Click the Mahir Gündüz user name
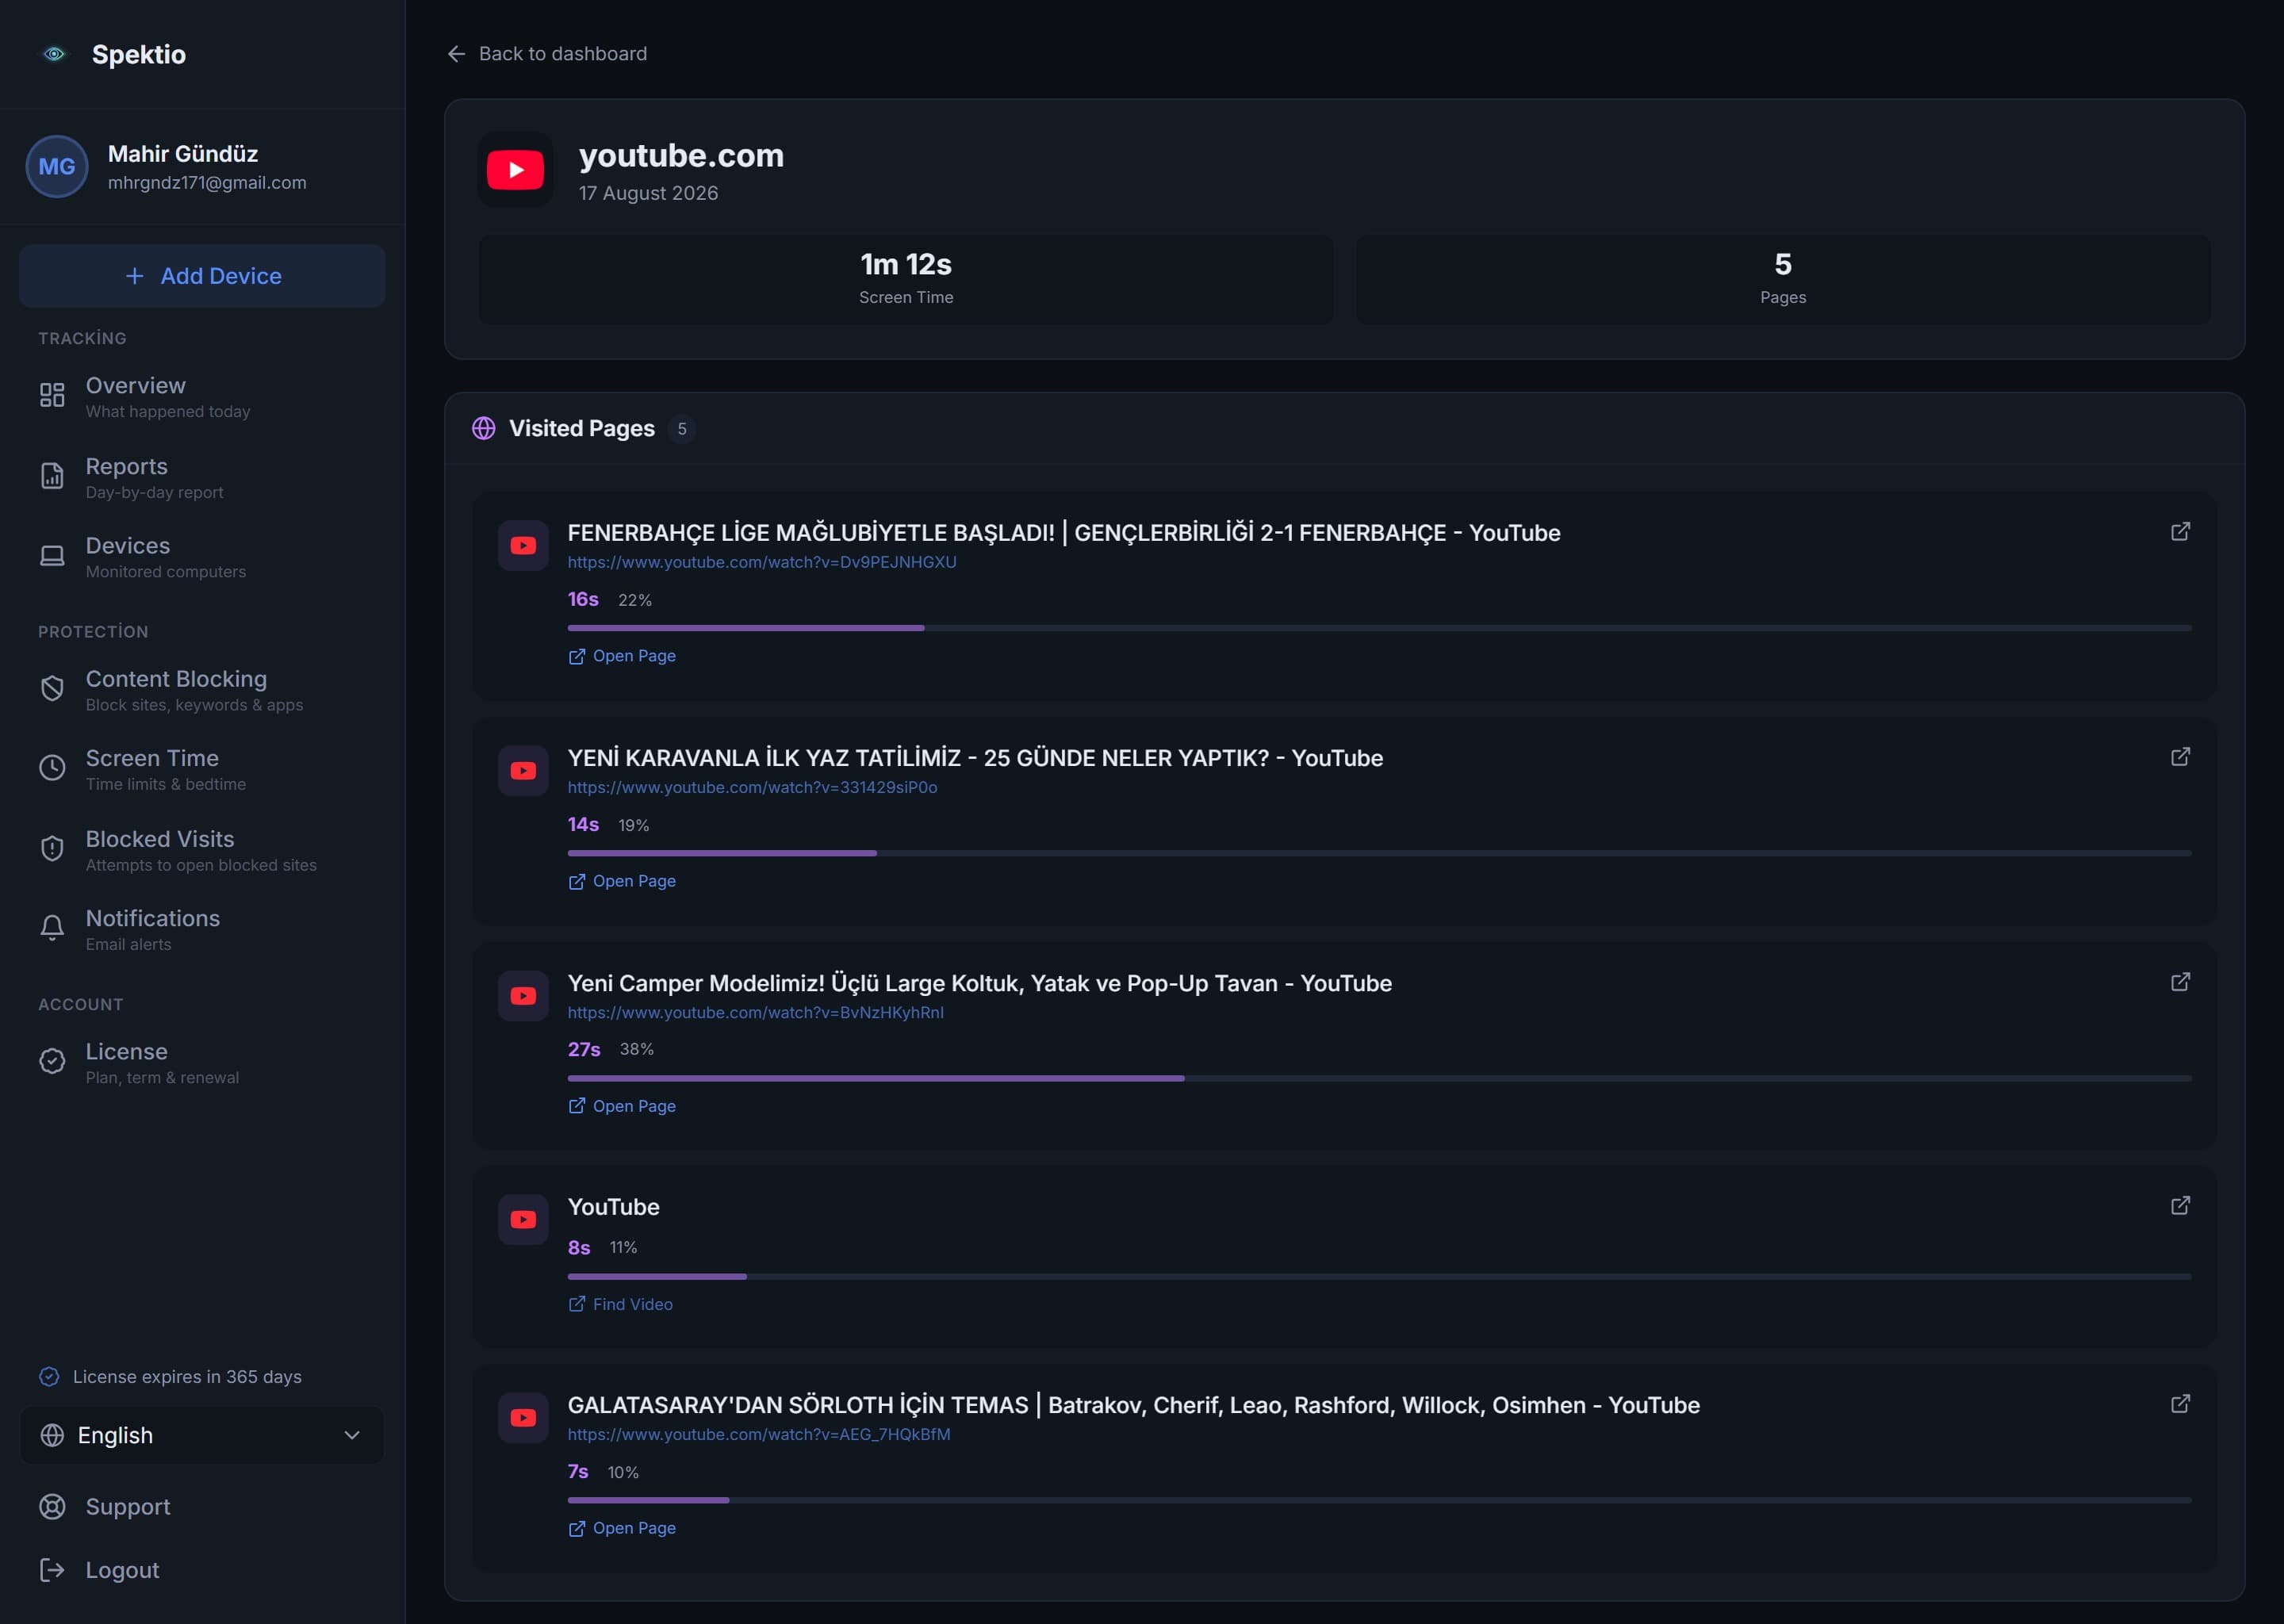This screenshot has height=1624, width=2284. (183, 154)
